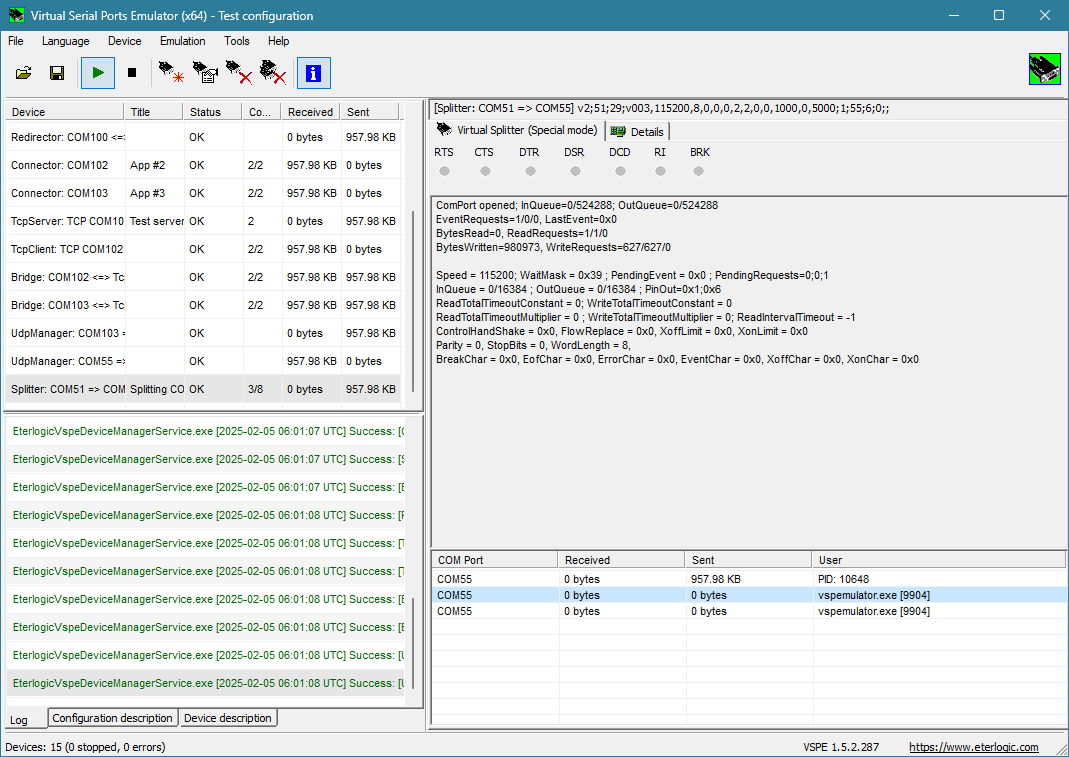Open the Device description tab
The width and height of the screenshot is (1069, 757).
tap(228, 718)
